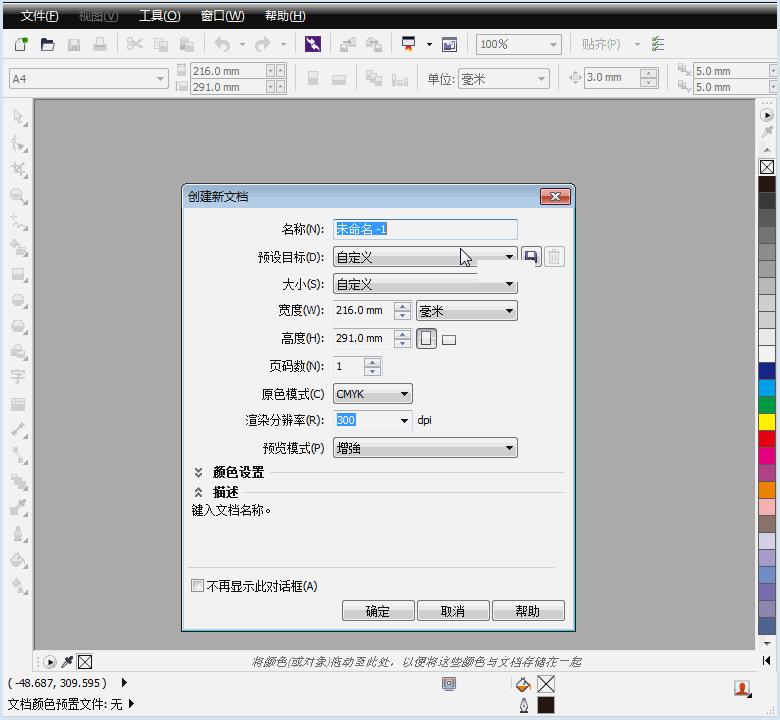Select the Zoom magnifier tool in toolbox

click(18, 196)
